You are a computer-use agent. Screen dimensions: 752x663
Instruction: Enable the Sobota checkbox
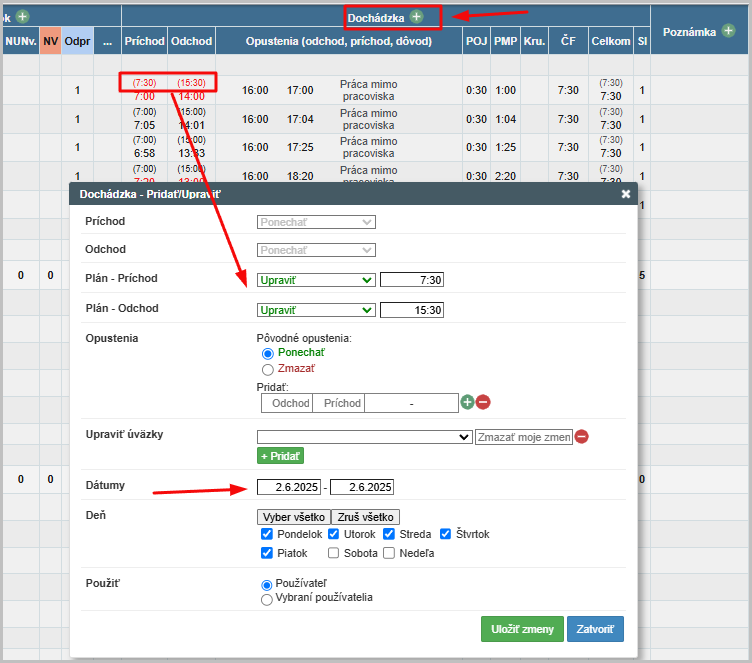coord(334,553)
